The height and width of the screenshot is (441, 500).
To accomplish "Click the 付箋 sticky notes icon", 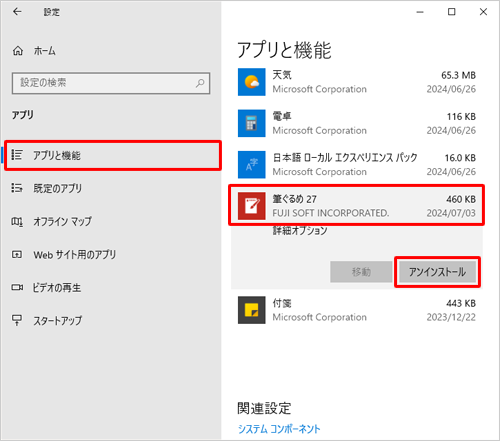I will [x=252, y=310].
